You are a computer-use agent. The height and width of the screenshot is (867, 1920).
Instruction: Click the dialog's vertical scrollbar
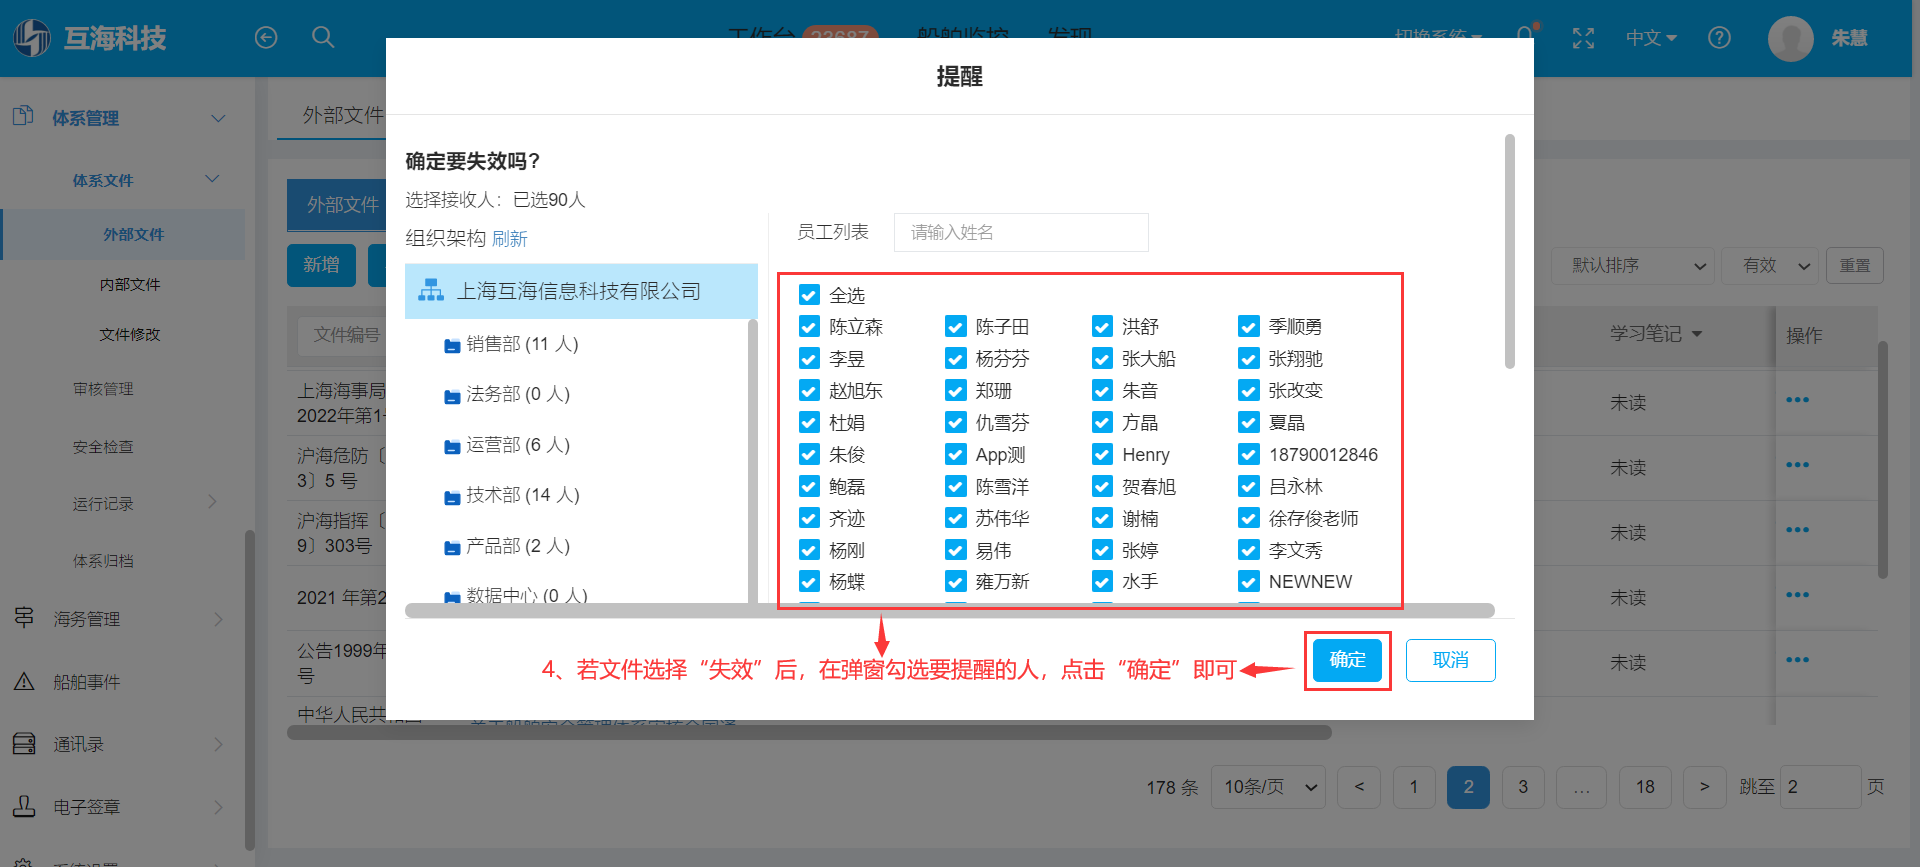[x=1510, y=251]
